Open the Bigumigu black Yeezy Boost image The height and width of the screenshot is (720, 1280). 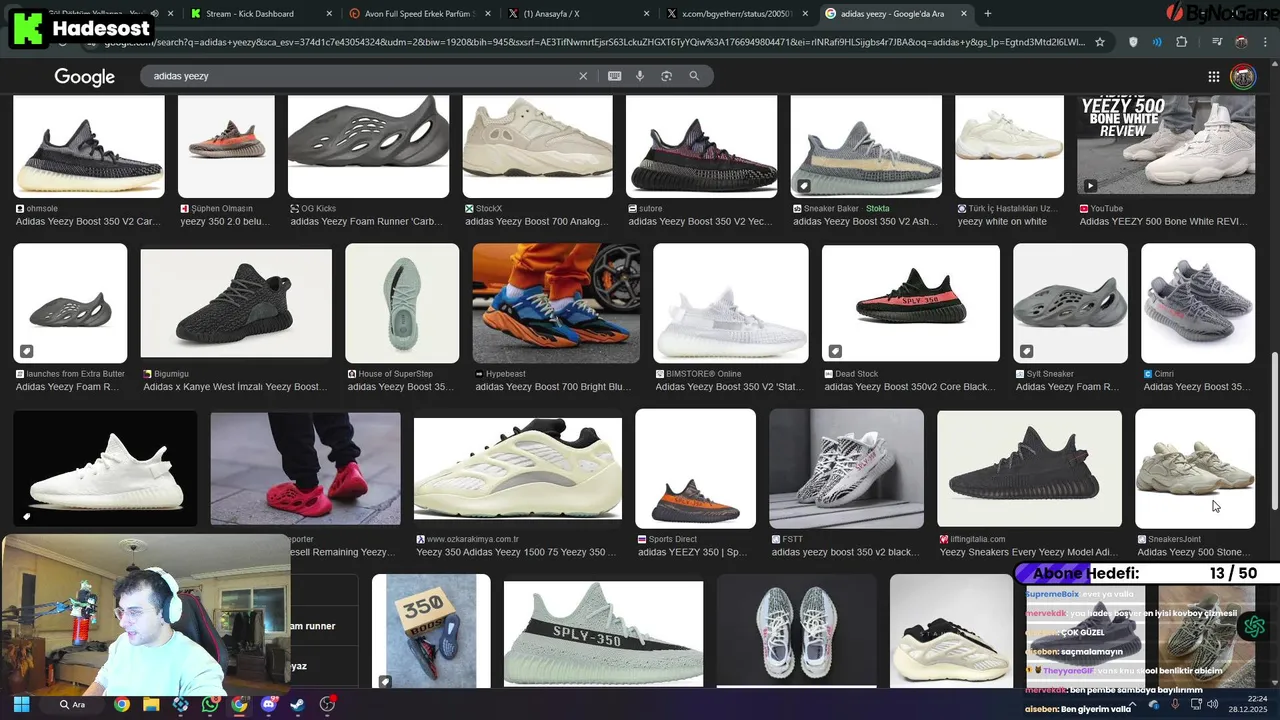point(236,303)
